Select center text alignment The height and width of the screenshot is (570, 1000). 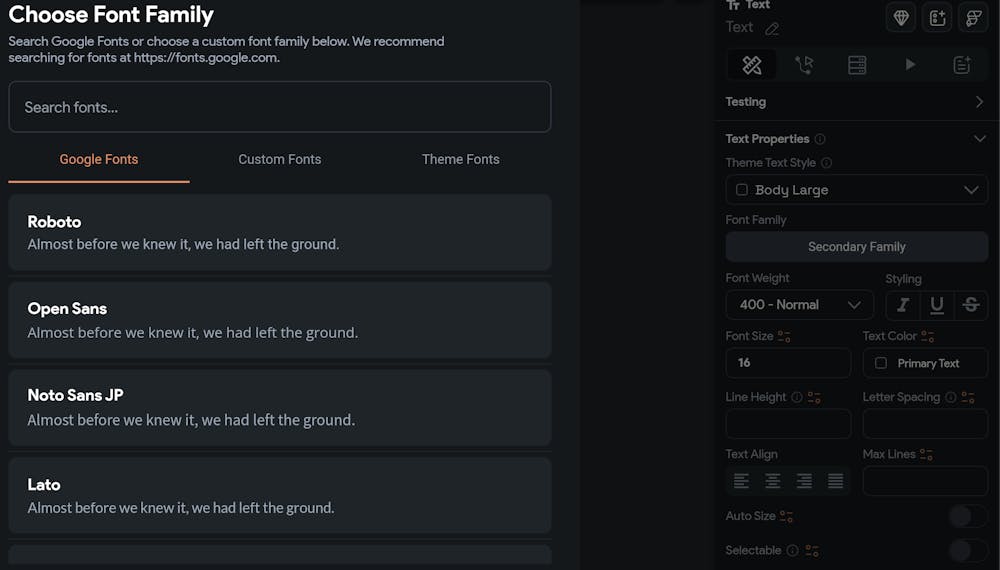pos(773,481)
